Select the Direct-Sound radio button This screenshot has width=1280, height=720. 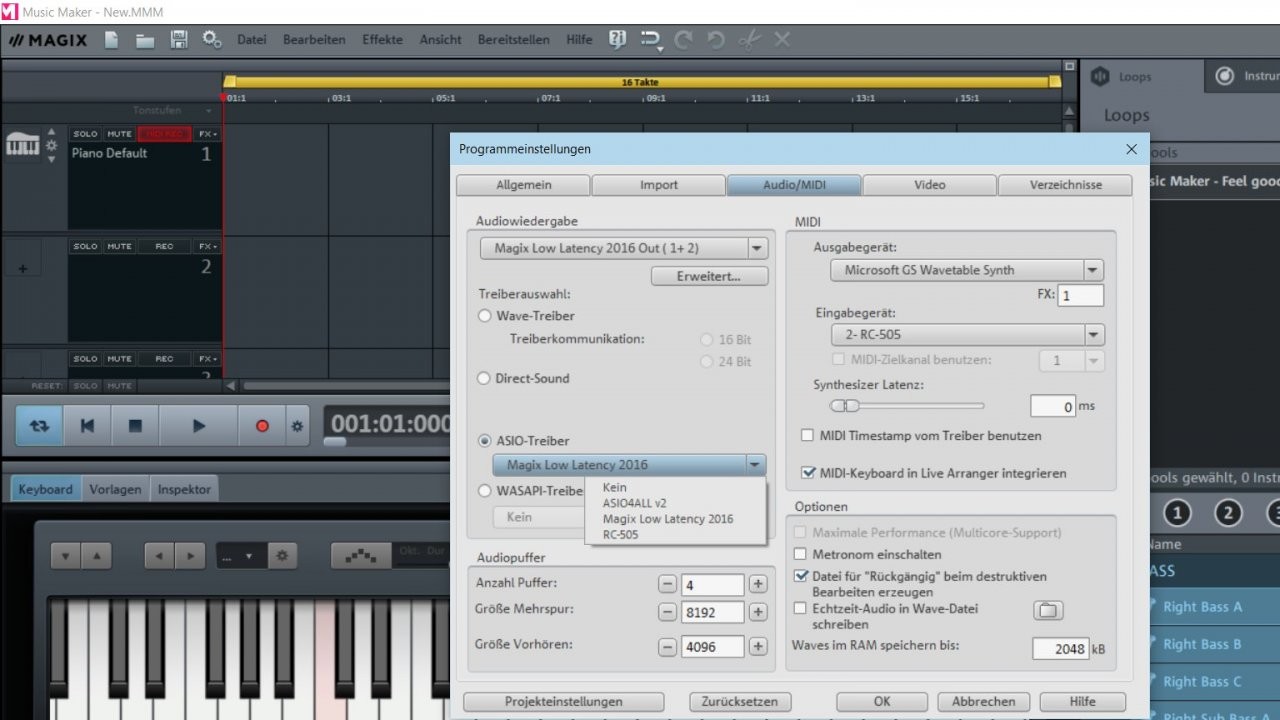(485, 379)
